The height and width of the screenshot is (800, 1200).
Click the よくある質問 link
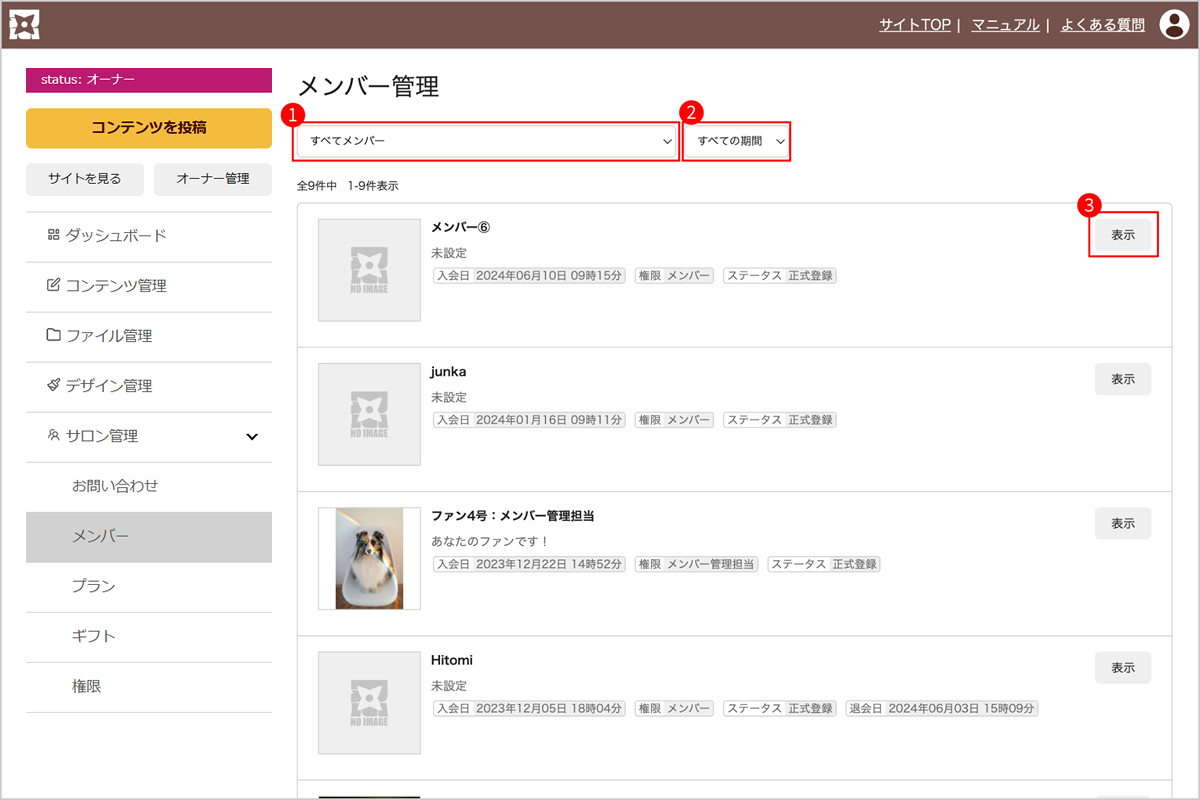click(x=1102, y=25)
